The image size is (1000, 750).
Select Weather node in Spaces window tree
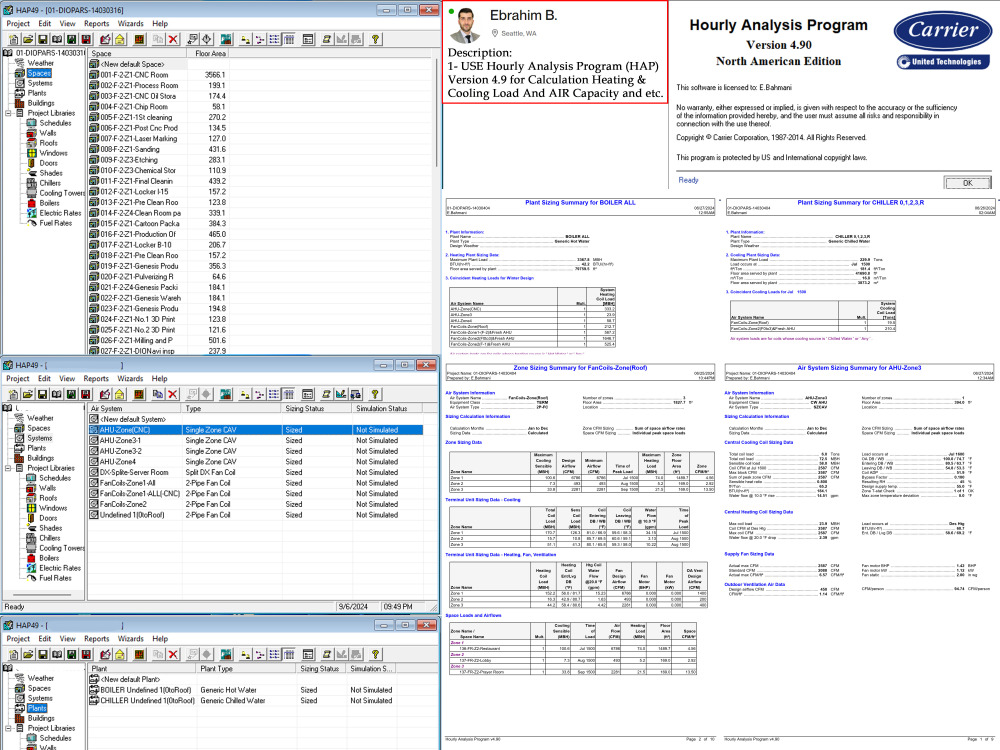pyautogui.click(x=40, y=63)
